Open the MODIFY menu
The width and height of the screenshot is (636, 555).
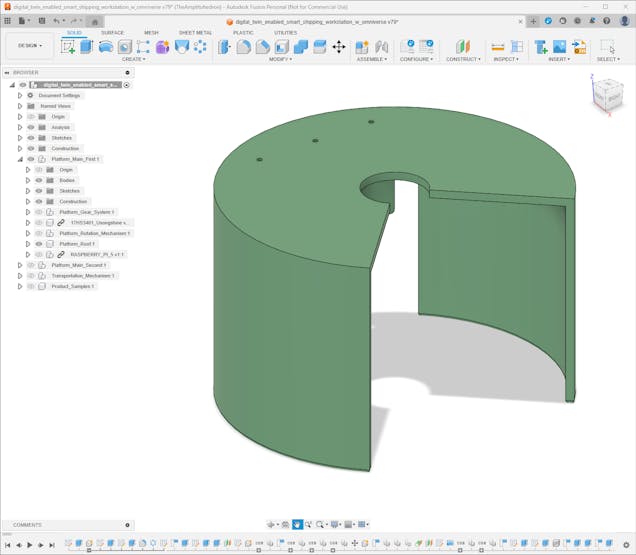(x=282, y=59)
